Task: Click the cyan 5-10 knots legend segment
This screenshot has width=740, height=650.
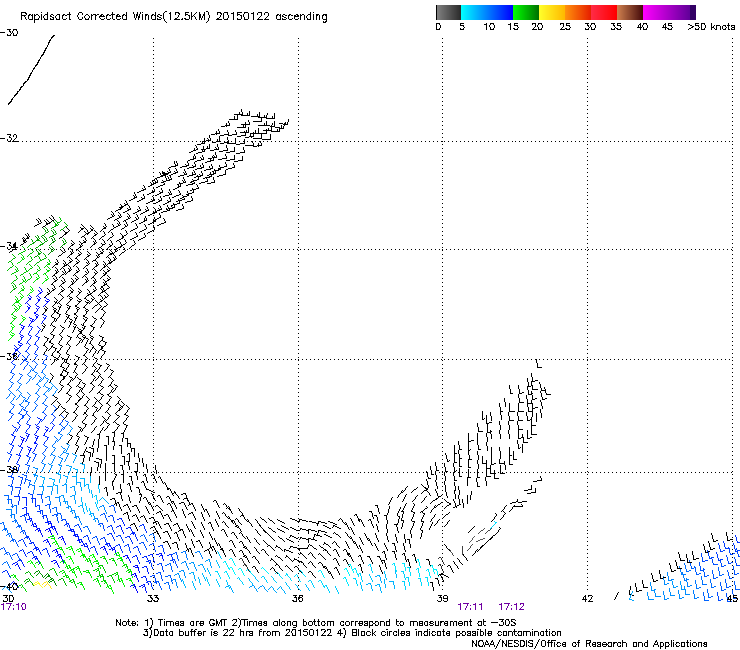Action: tap(474, 12)
